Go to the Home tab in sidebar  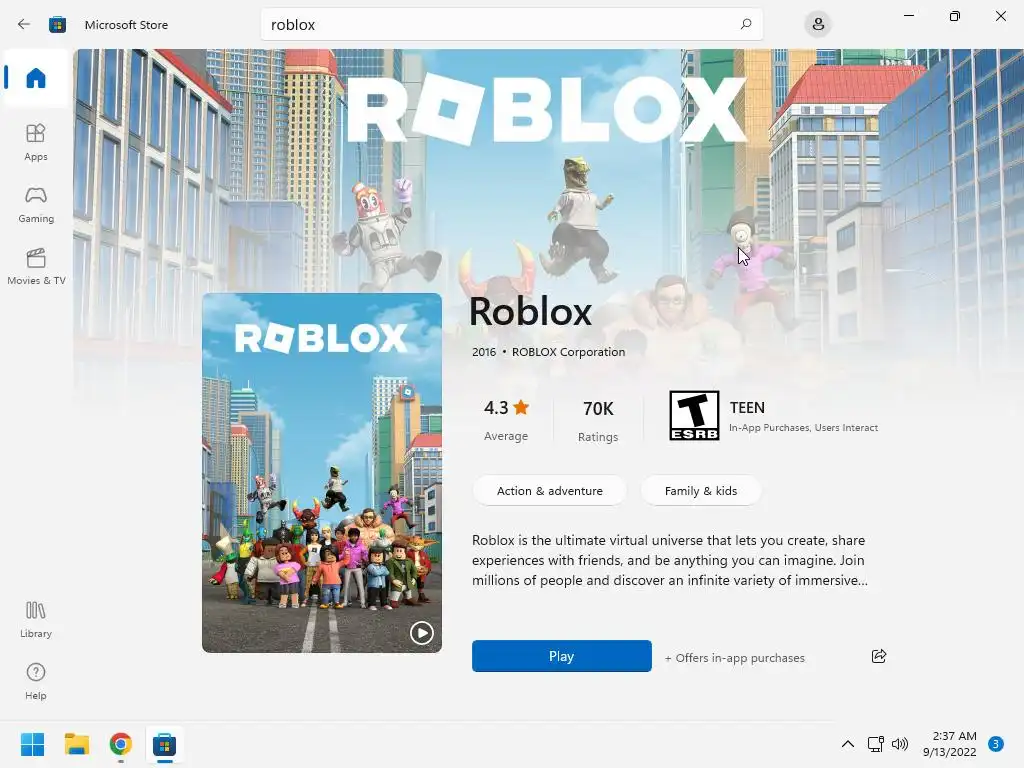click(36, 78)
